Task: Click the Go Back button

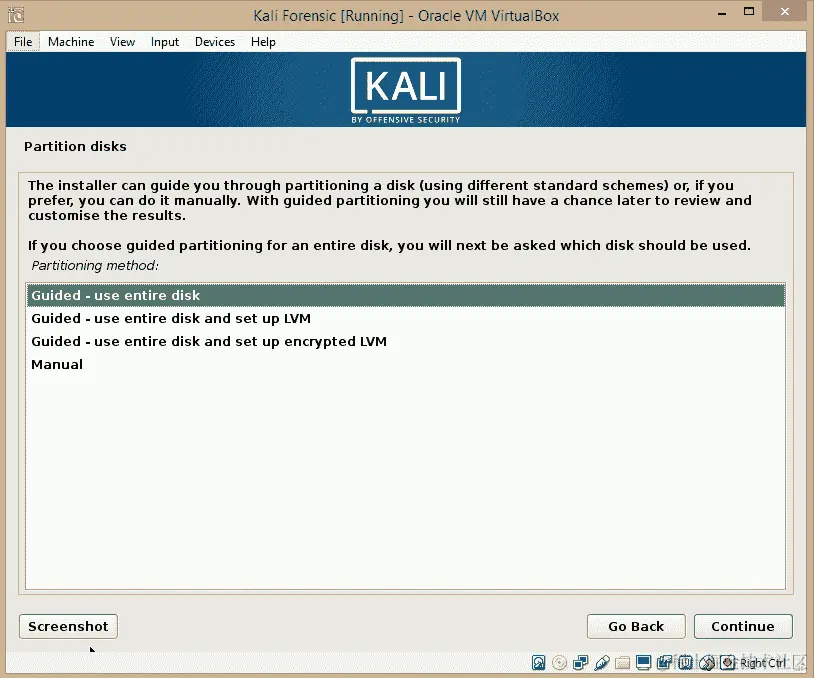Action: 636,626
